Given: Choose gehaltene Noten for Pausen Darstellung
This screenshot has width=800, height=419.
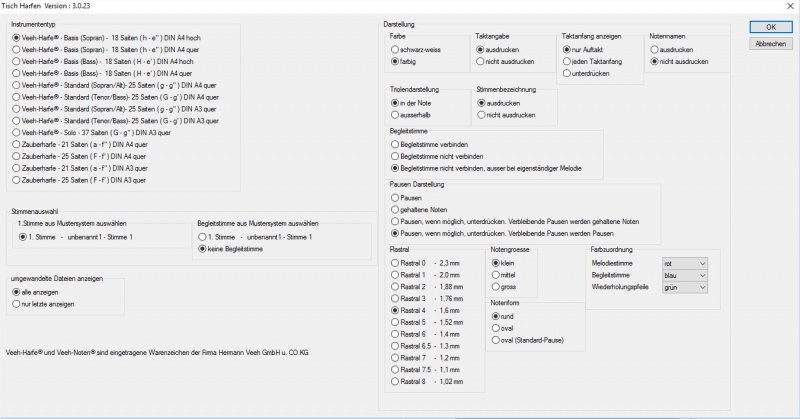Looking at the screenshot, I should coord(395,209).
